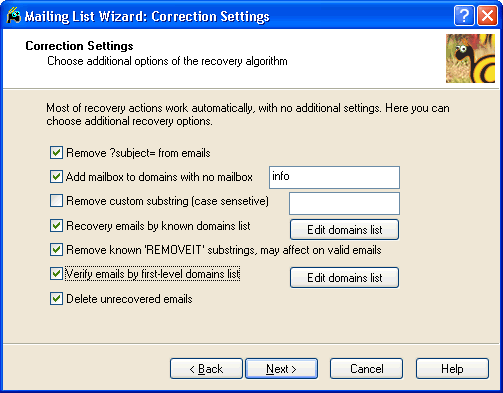Proceed with the Next button

[x=282, y=369]
